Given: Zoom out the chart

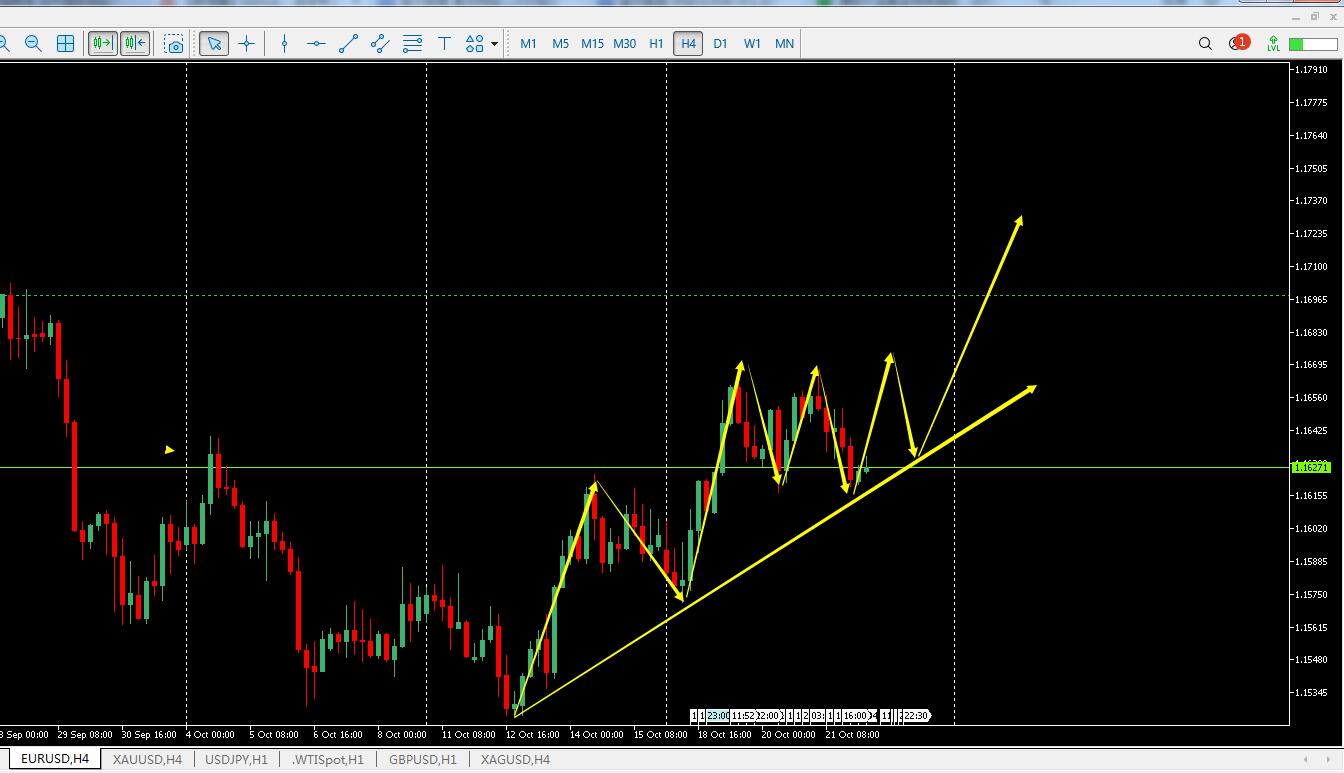Looking at the screenshot, I should click(x=33, y=43).
